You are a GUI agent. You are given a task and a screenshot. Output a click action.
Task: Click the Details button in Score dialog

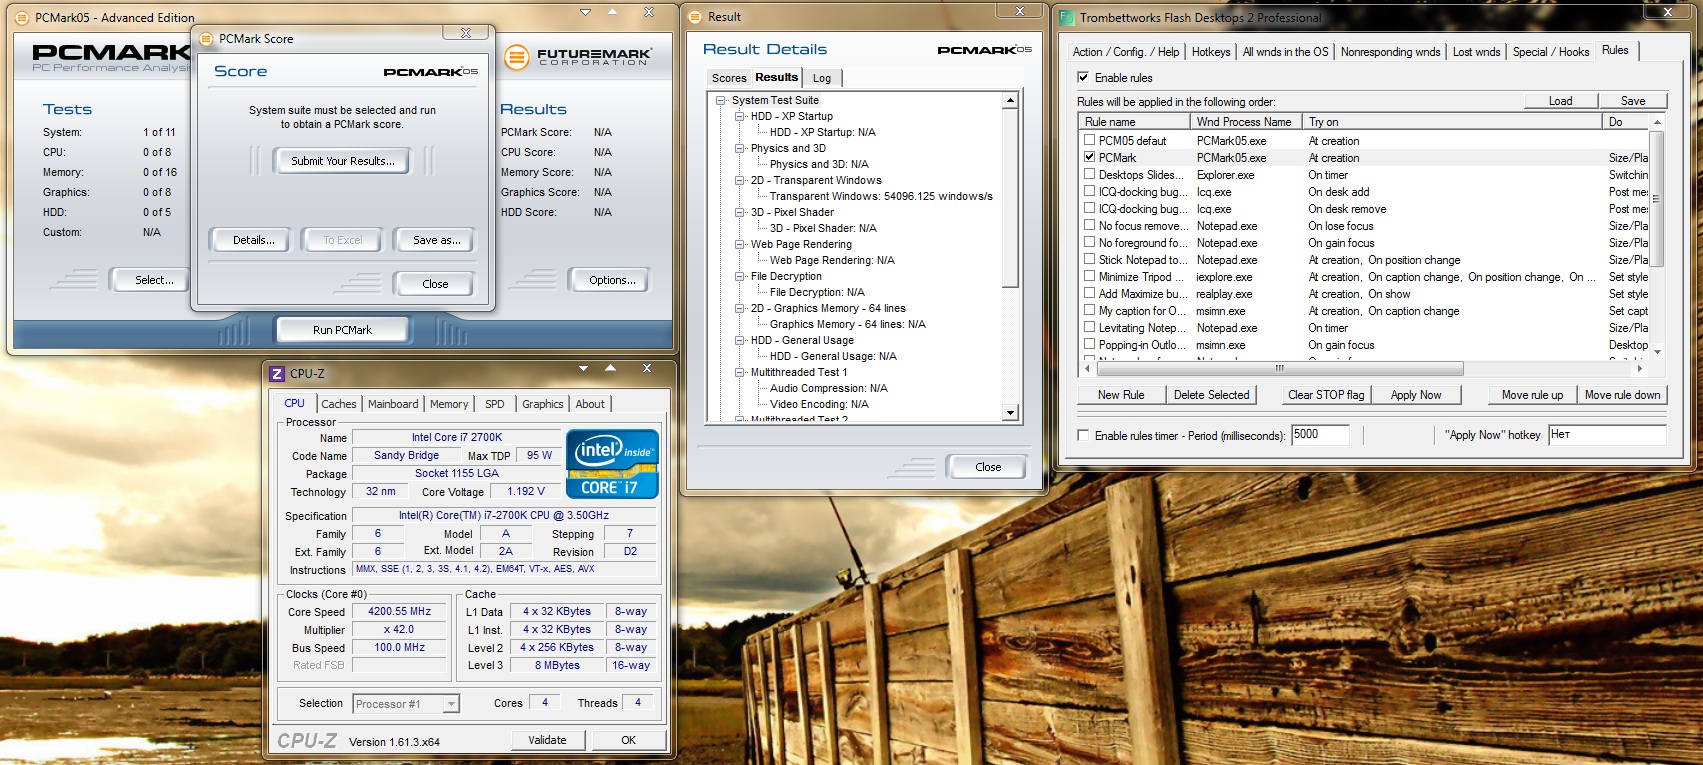coord(253,240)
